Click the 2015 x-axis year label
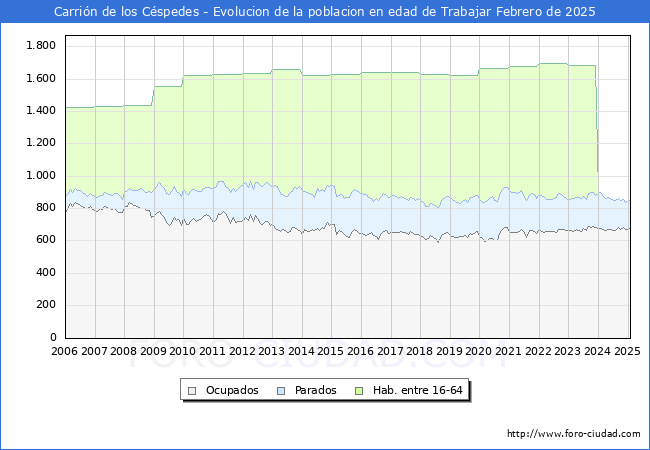 point(331,351)
